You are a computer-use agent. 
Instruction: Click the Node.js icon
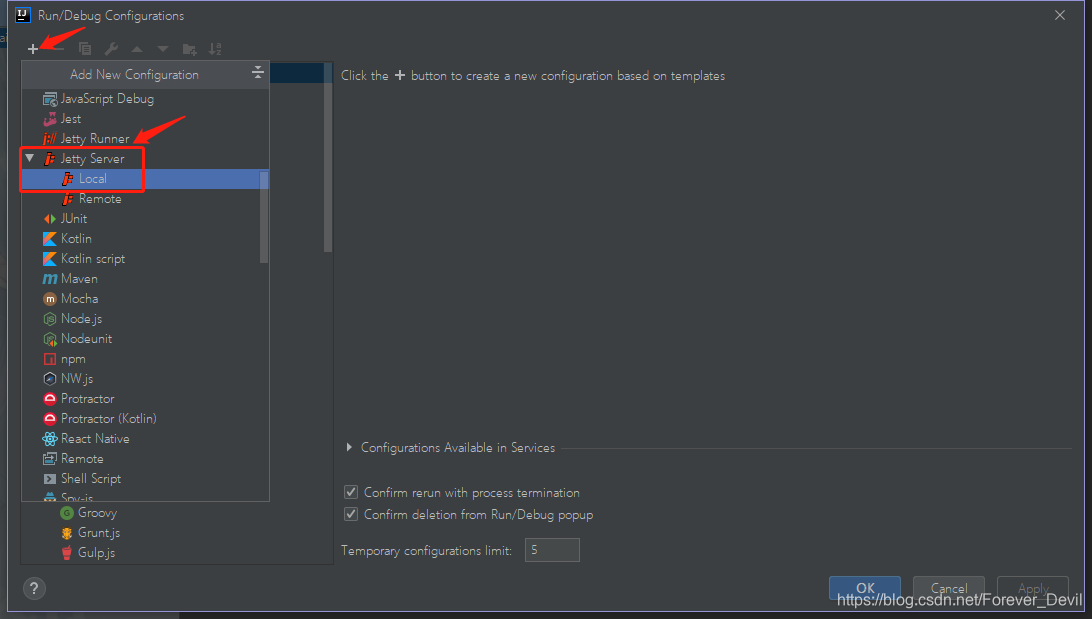coord(50,319)
